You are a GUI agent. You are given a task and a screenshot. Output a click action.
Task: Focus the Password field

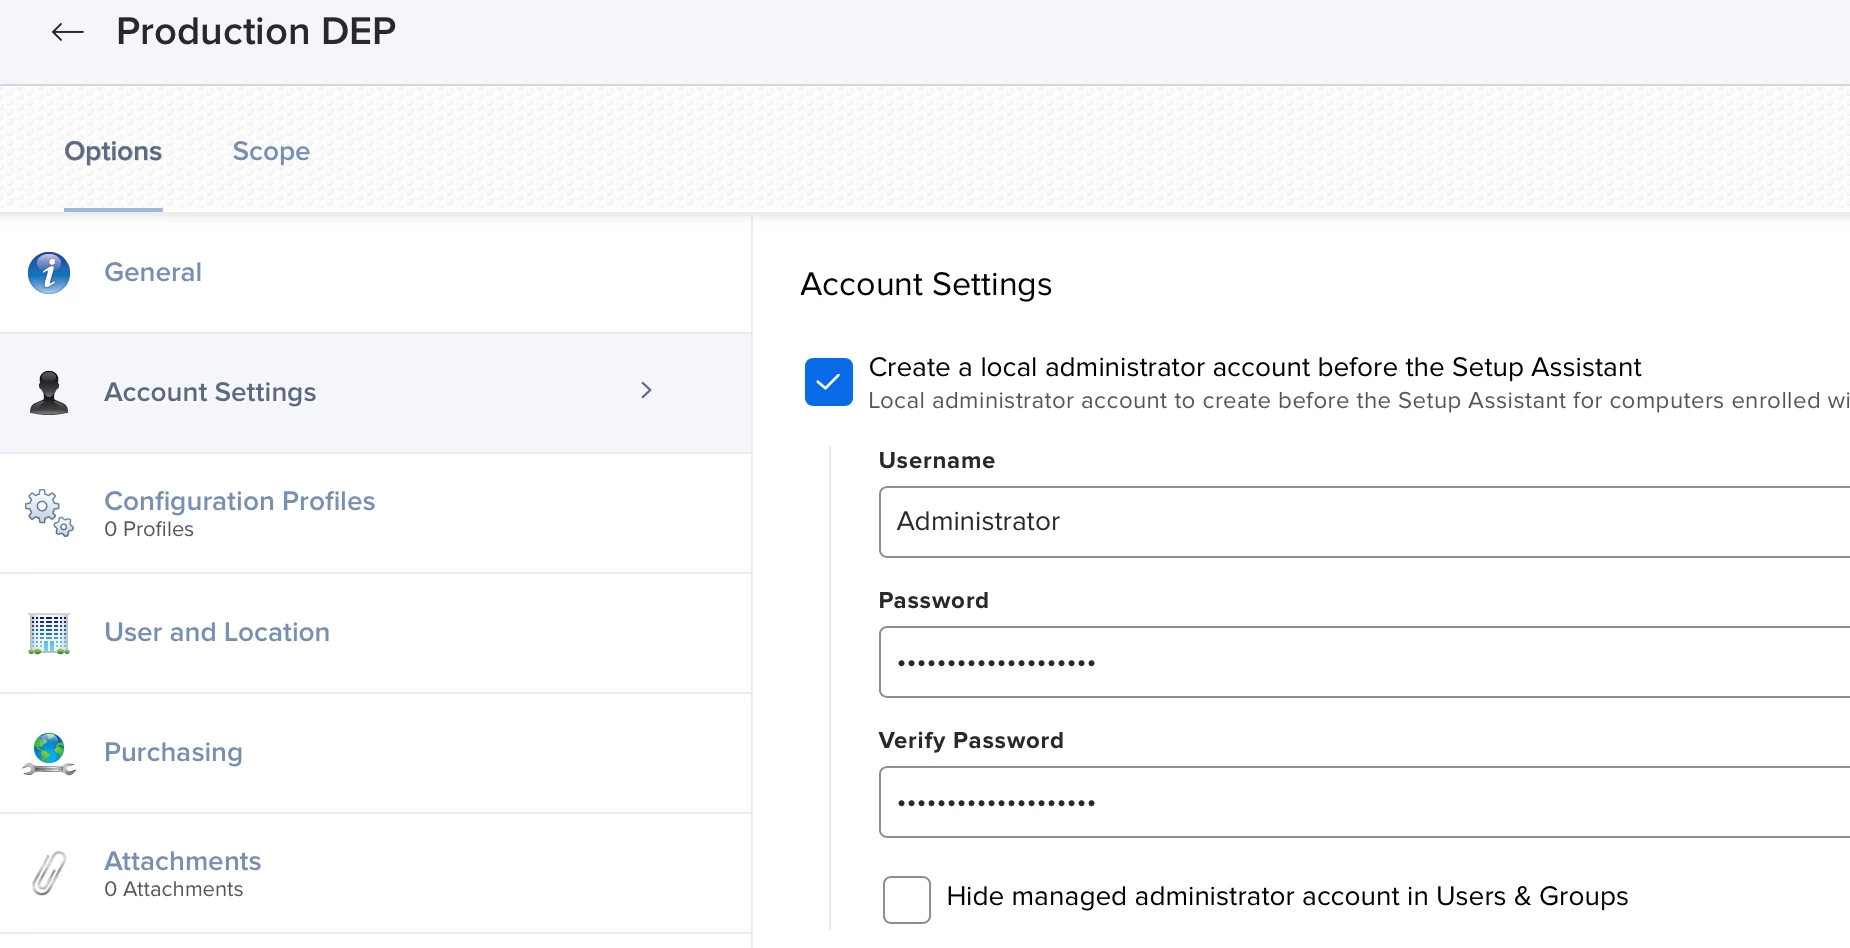coord(1362,662)
